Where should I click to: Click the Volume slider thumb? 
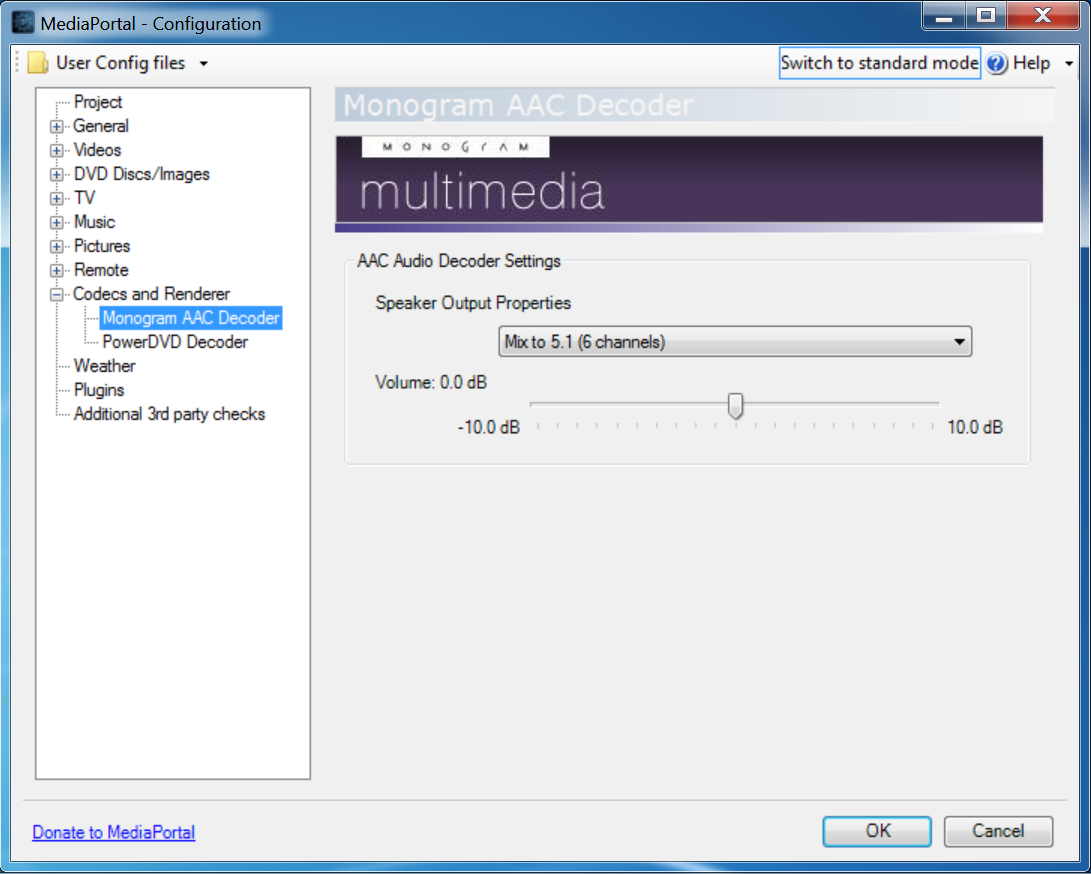(x=735, y=405)
